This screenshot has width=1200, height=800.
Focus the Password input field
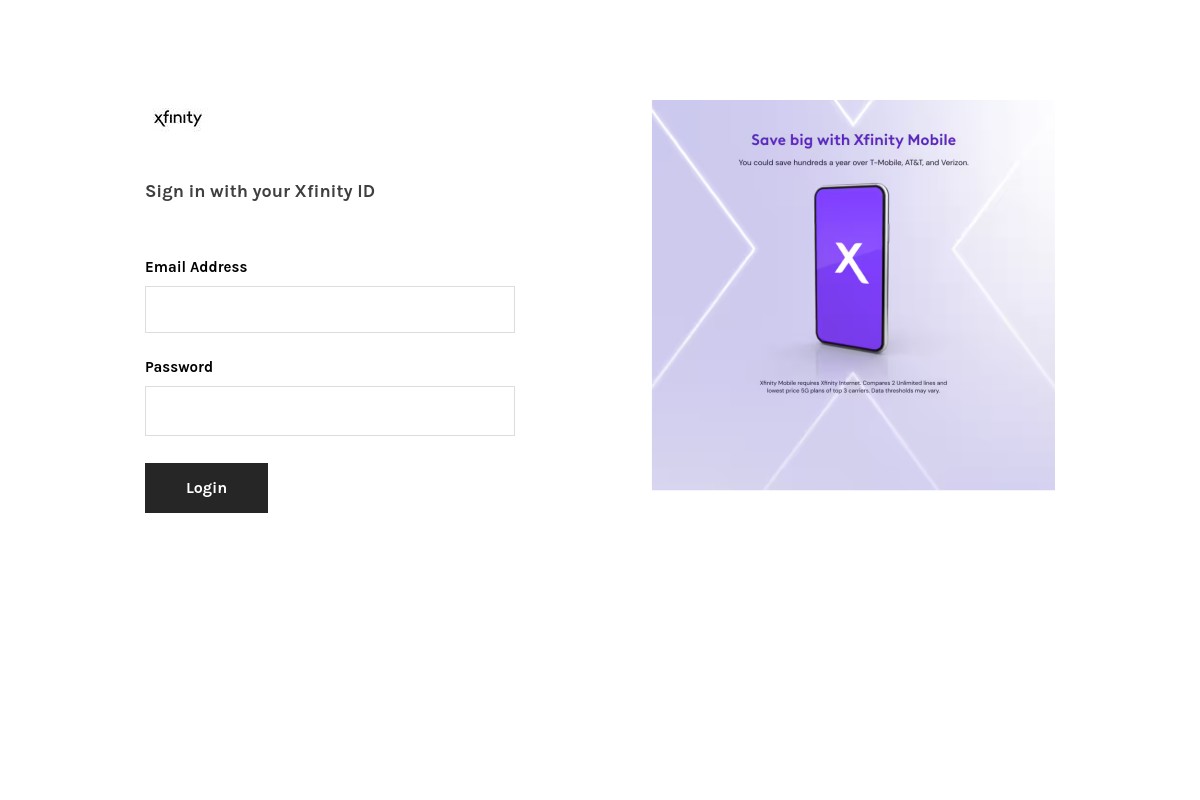[330, 411]
